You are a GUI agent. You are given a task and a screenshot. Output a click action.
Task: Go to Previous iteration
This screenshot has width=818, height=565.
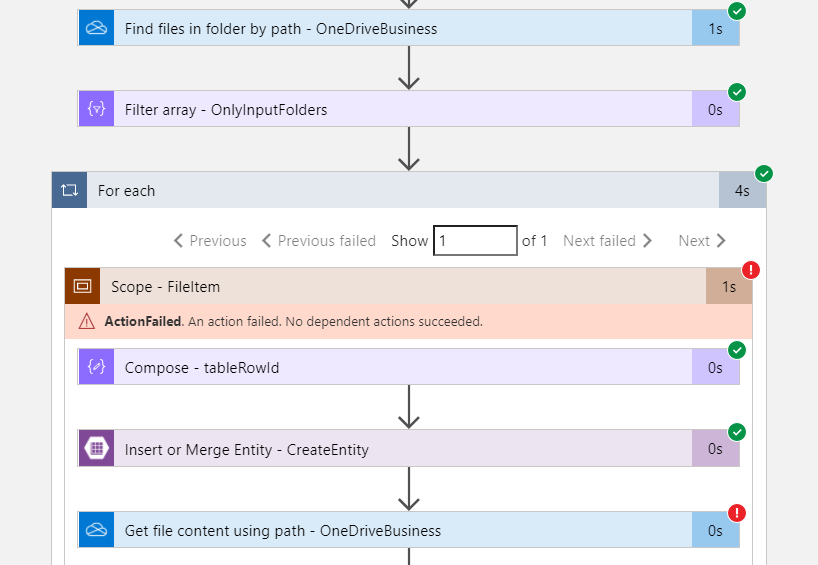tap(210, 241)
